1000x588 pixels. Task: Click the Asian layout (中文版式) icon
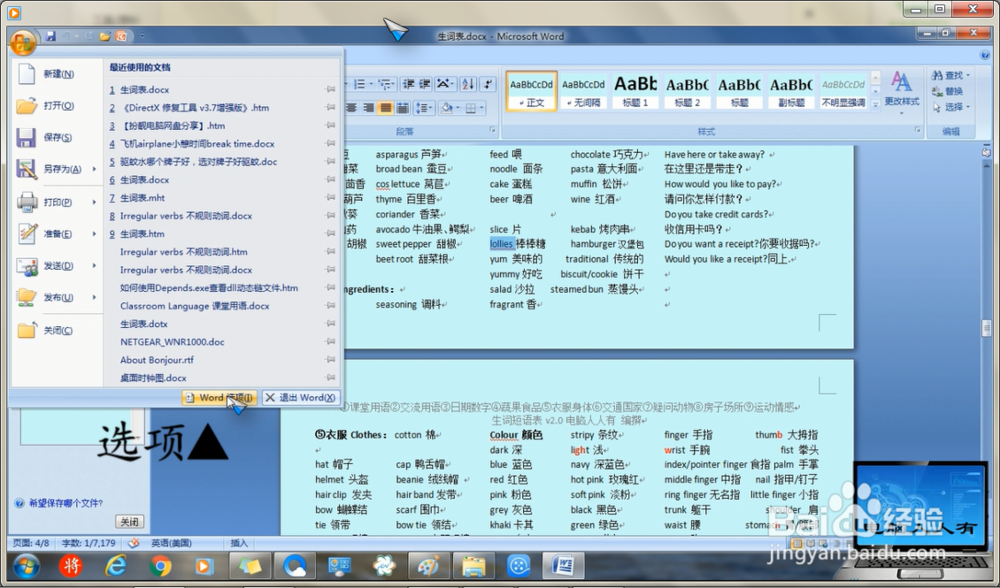point(445,84)
